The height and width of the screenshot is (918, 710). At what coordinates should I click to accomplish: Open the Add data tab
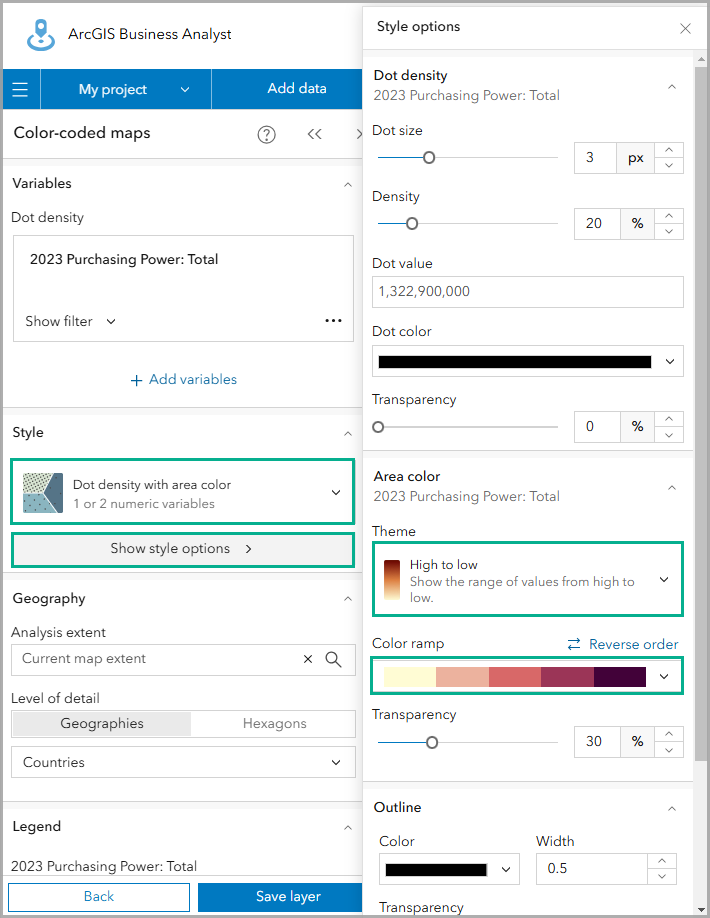click(296, 89)
